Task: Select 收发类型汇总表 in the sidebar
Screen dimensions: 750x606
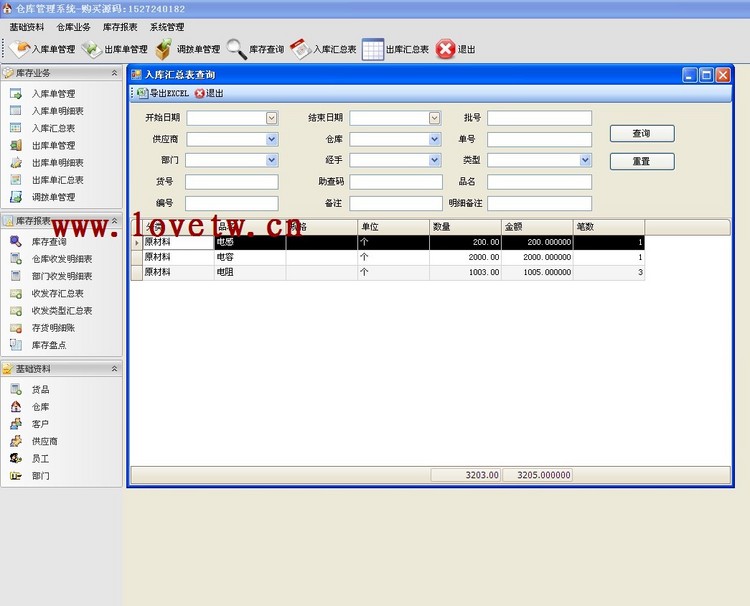Action: (x=62, y=310)
